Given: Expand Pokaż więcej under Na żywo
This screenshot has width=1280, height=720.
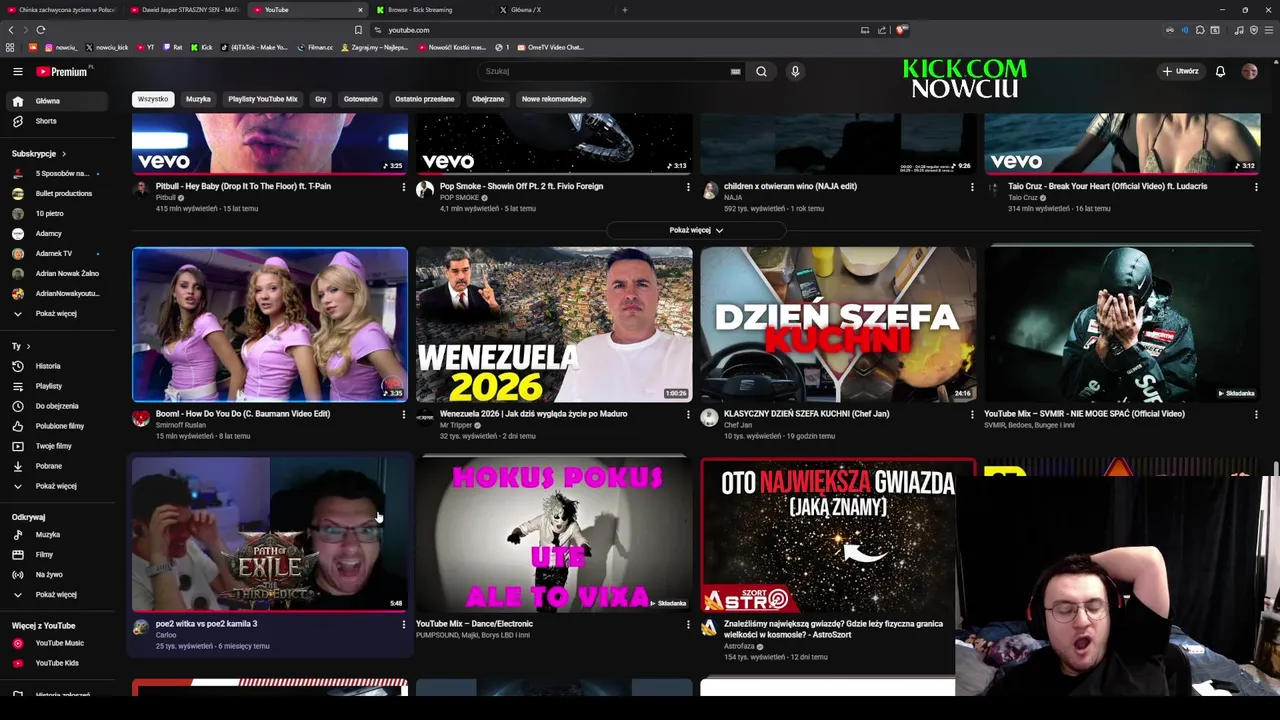Looking at the screenshot, I should pyautogui.click(x=56, y=595).
